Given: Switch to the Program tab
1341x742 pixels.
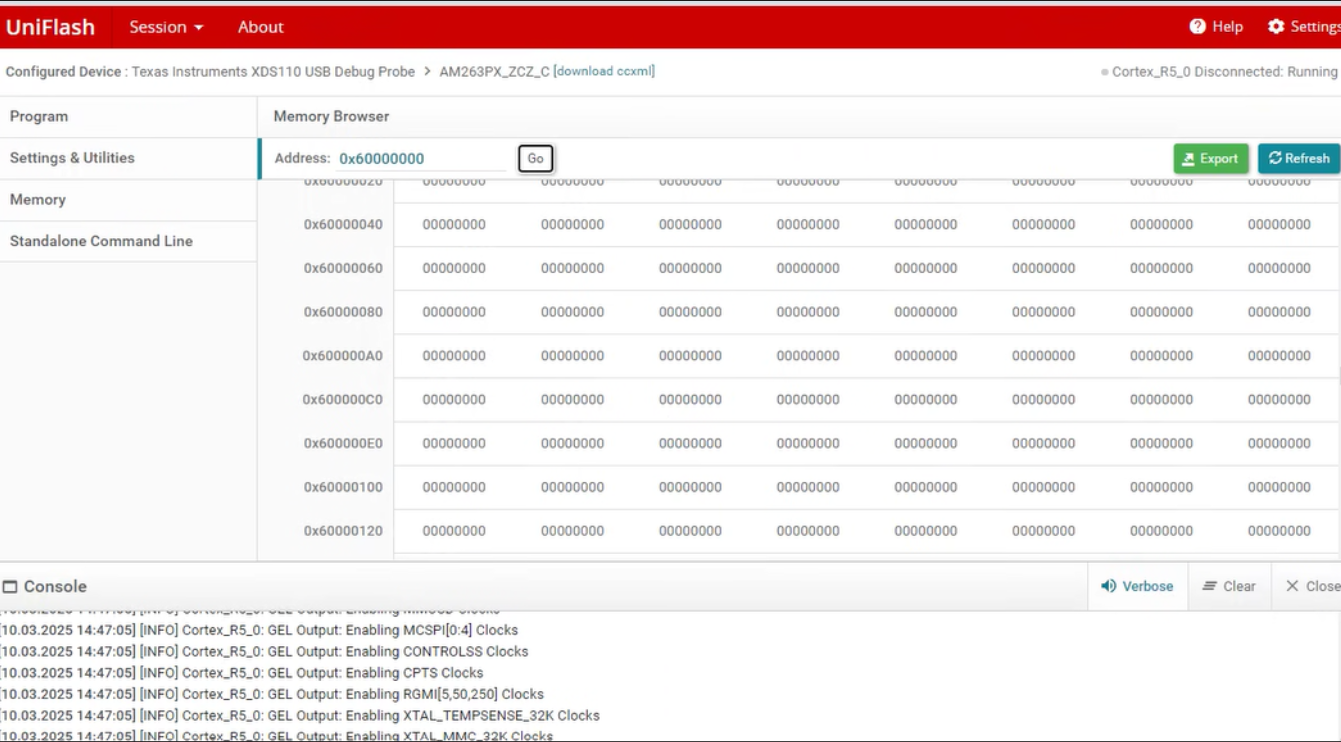Looking at the screenshot, I should click(x=128, y=116).
